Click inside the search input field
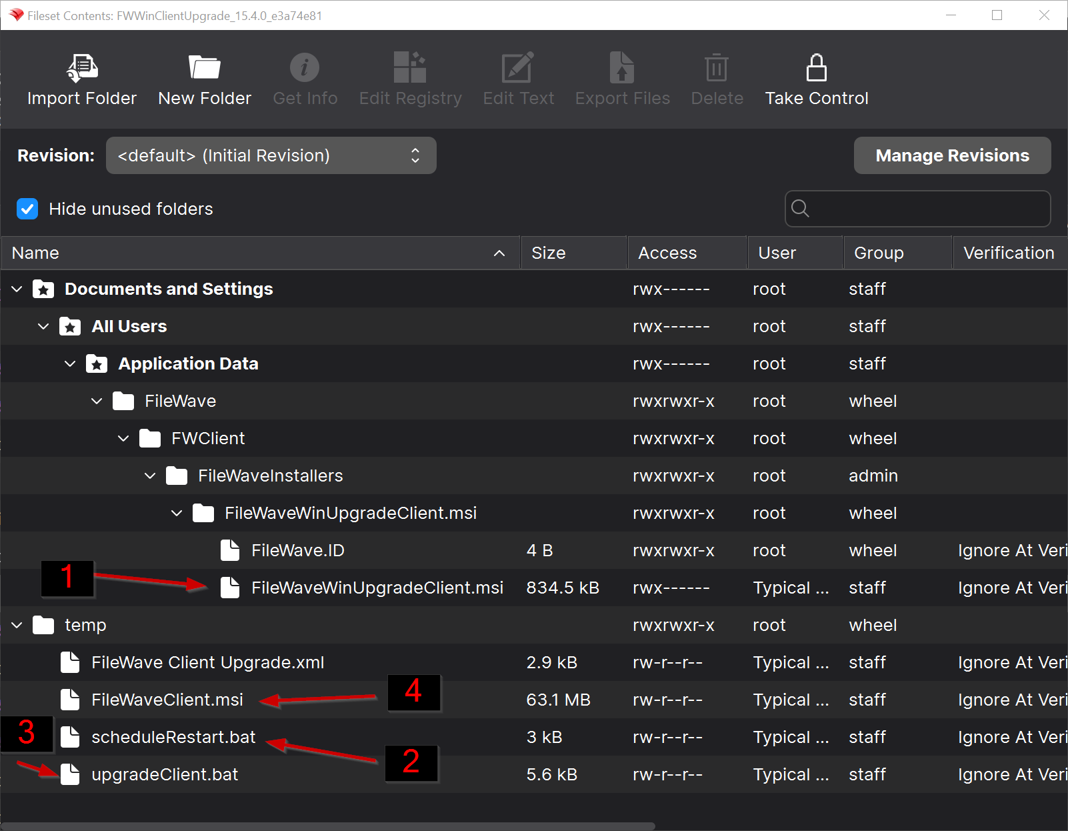 pyautogui.click(x=917, y=208)
